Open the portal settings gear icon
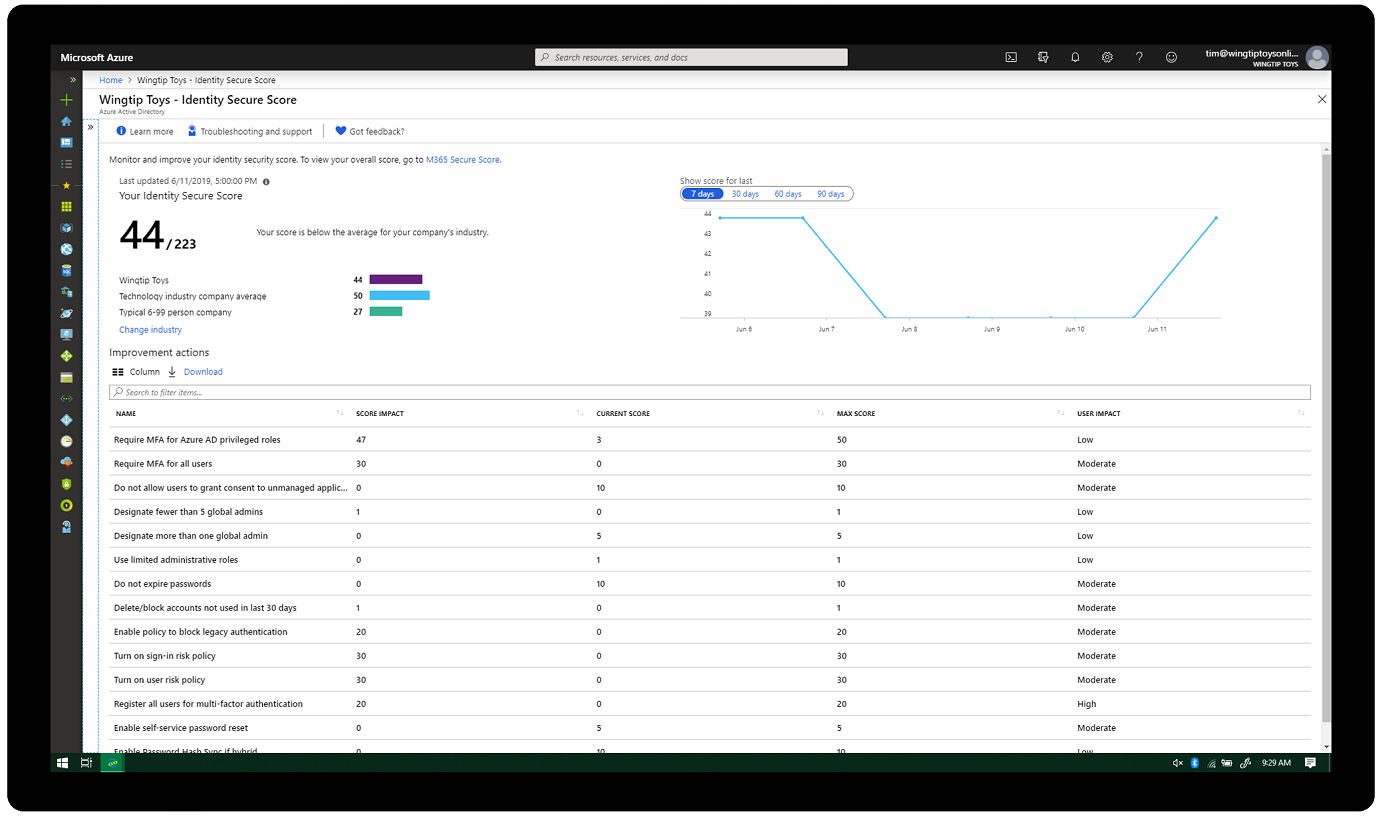 pyautogui.click(x=1107, y=57)
